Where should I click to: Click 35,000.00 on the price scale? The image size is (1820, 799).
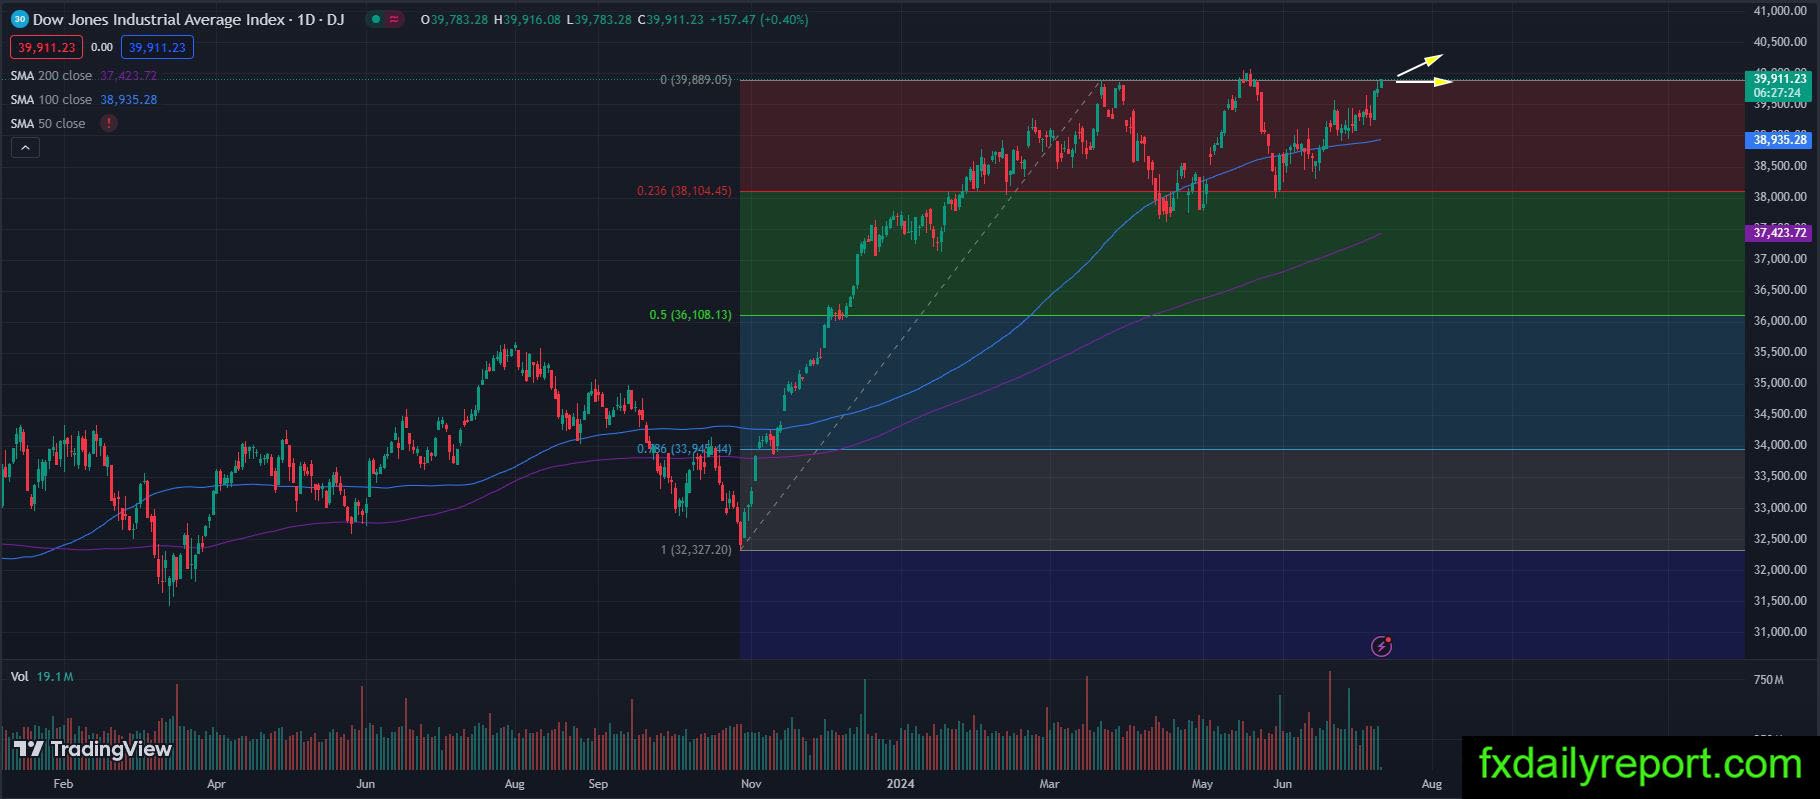click(x=1781, y=383)
